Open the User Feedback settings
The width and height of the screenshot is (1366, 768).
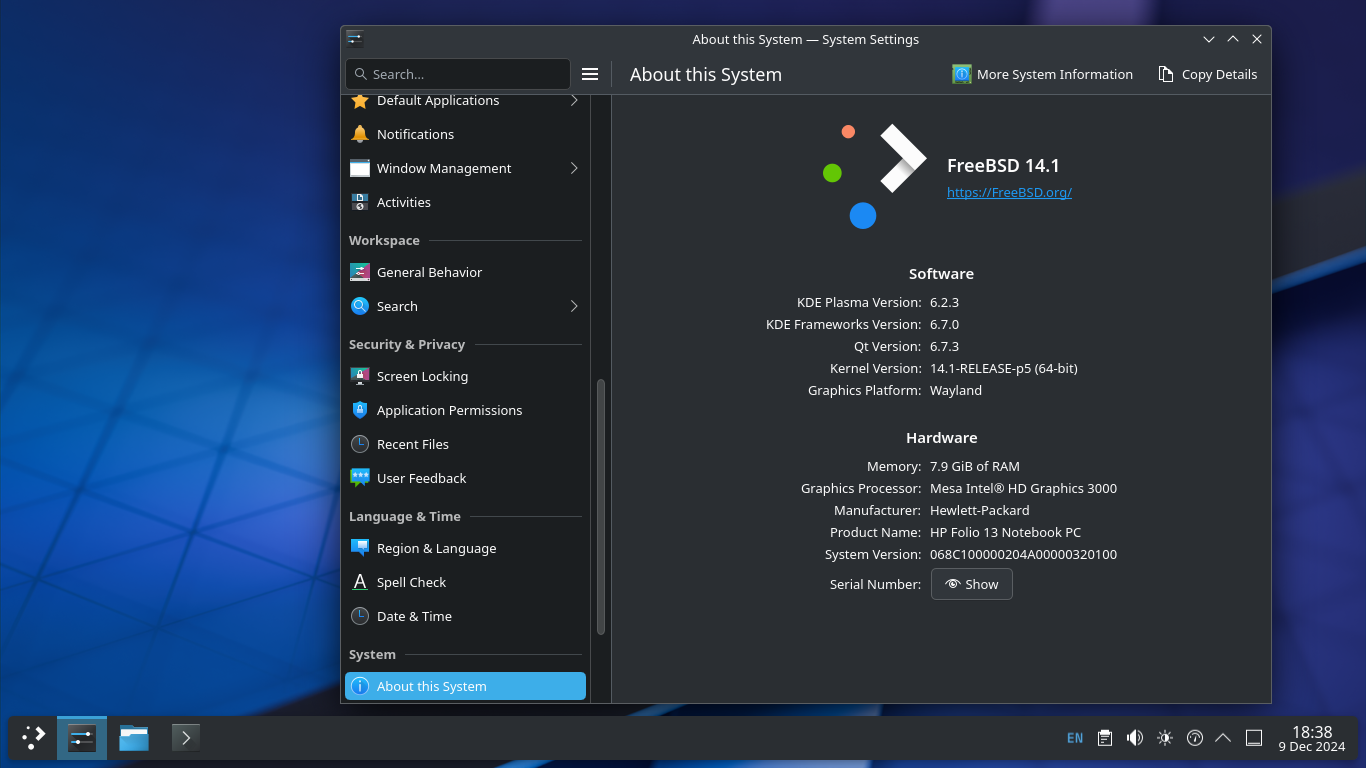[x=421, y=478]
